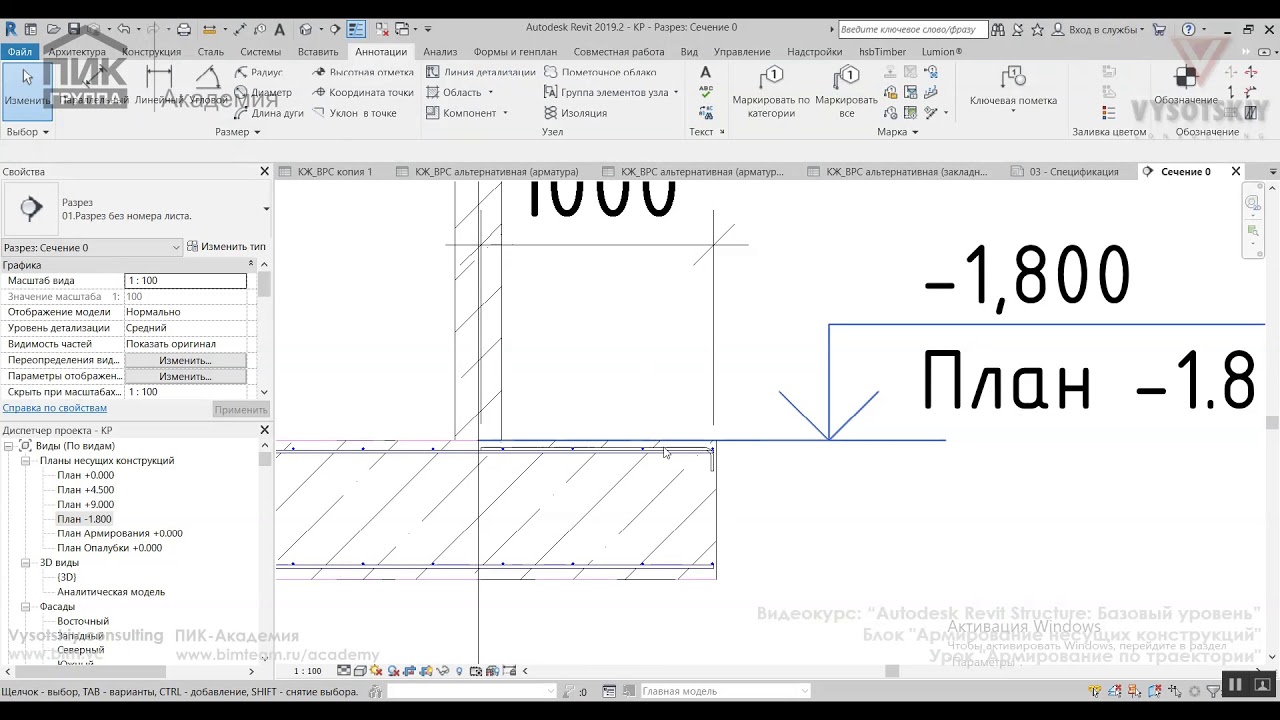Image resolution: width=1280 pixels, height=720 pixels.
Task: Collapse the 3D виды tree node
Action: coord(27,563)
